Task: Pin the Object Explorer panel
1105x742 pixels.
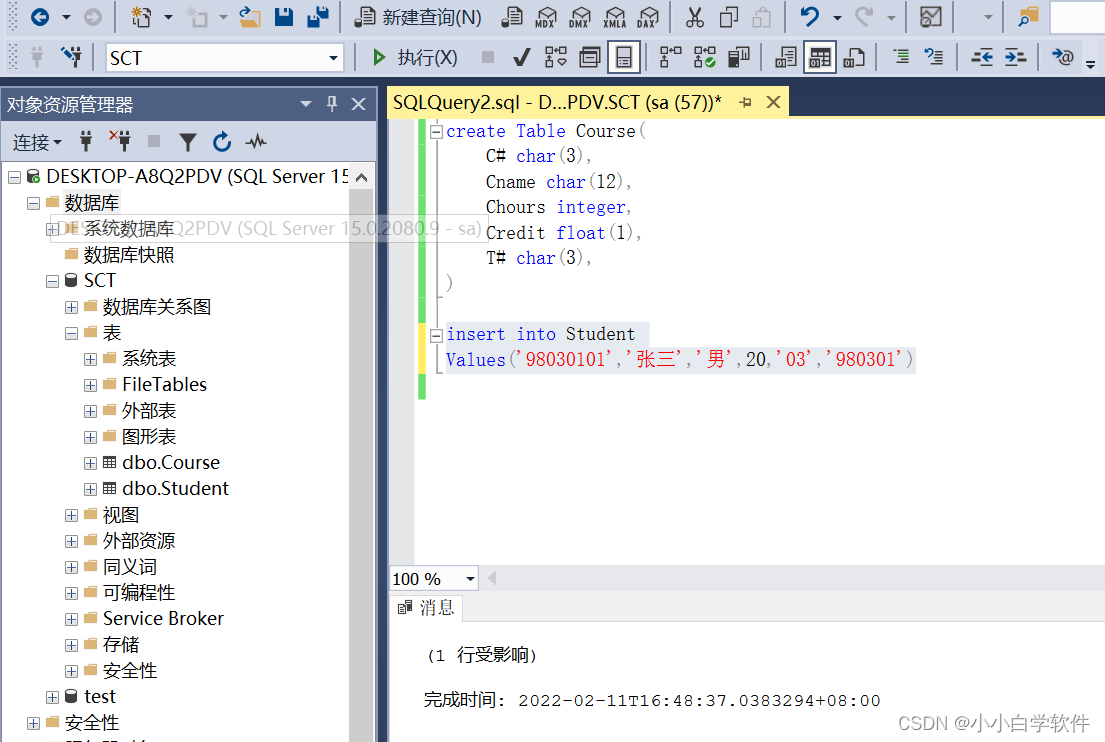Action: [332, 104]
